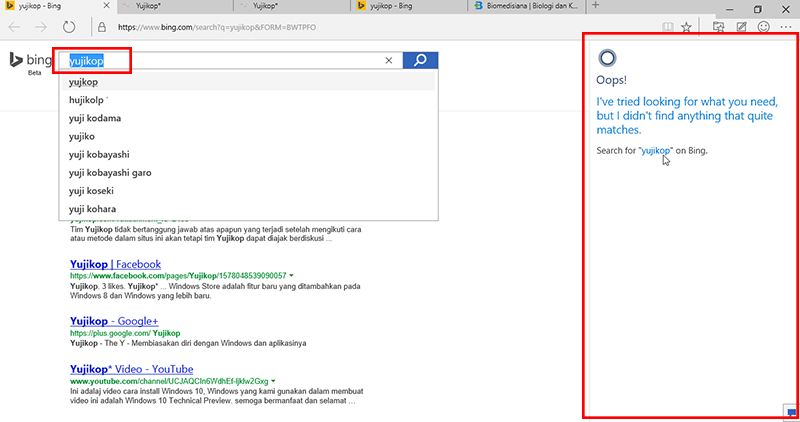Image resolution: width=800 pixels, height=422 pixels.
Task: Pick the plain 'yuji kobayashi' suggestion
Action: click(248, 155)
